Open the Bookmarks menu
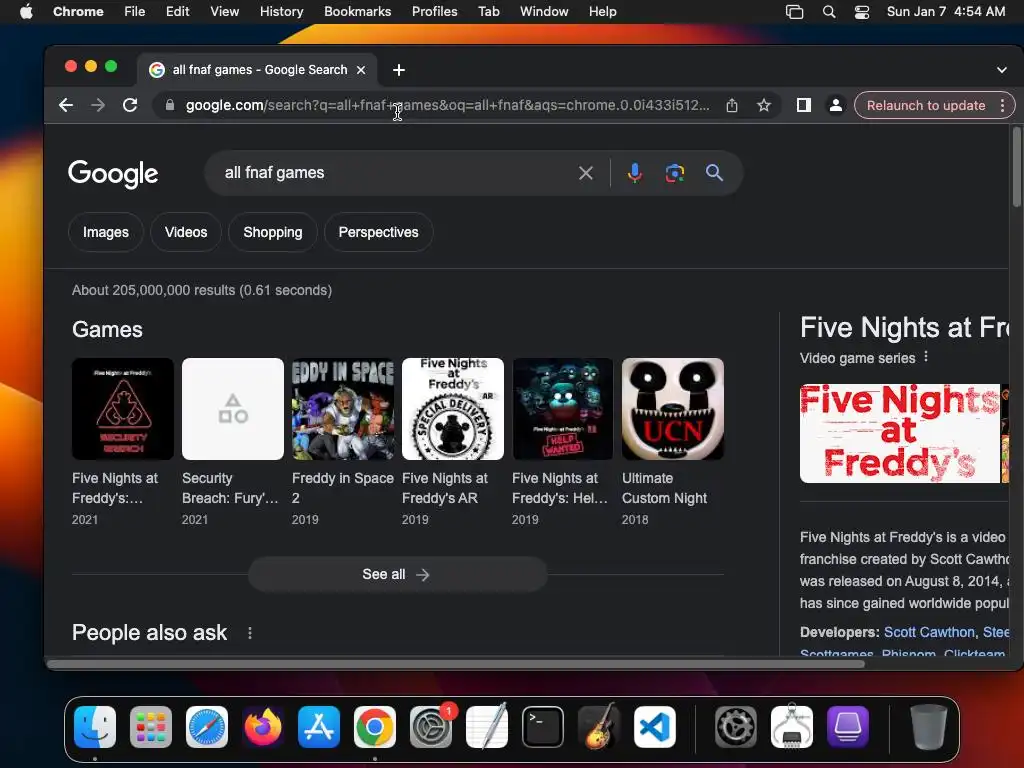1024x768 pixels. pyautogui.click(x=357, y=12)
